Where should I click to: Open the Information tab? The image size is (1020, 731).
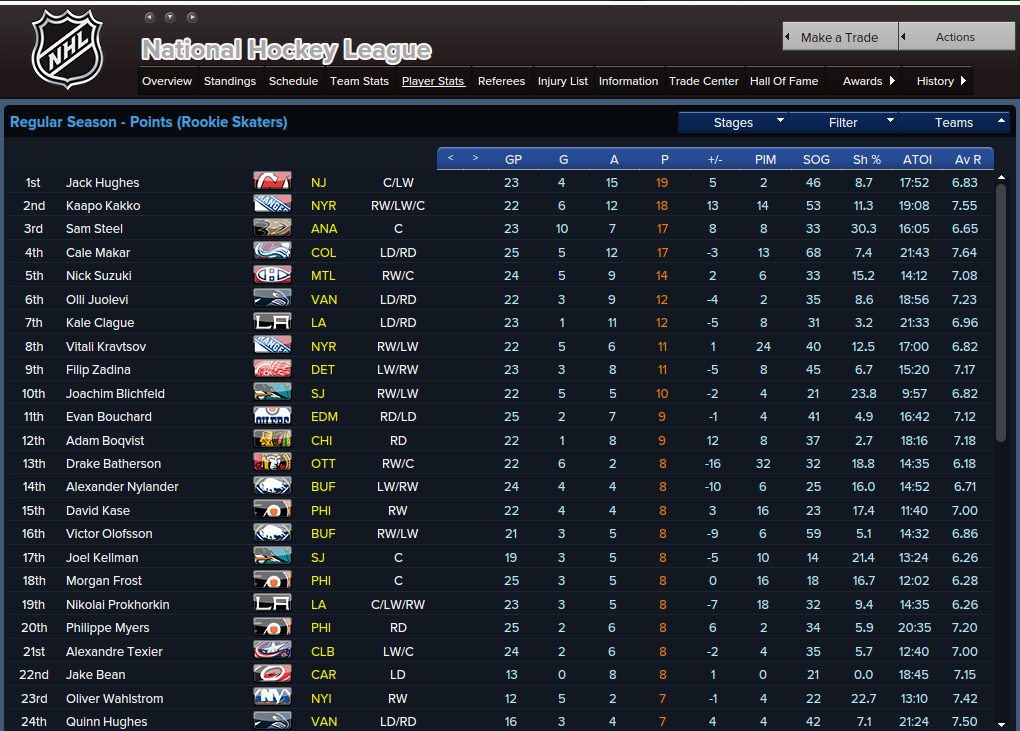coord(628,81)
